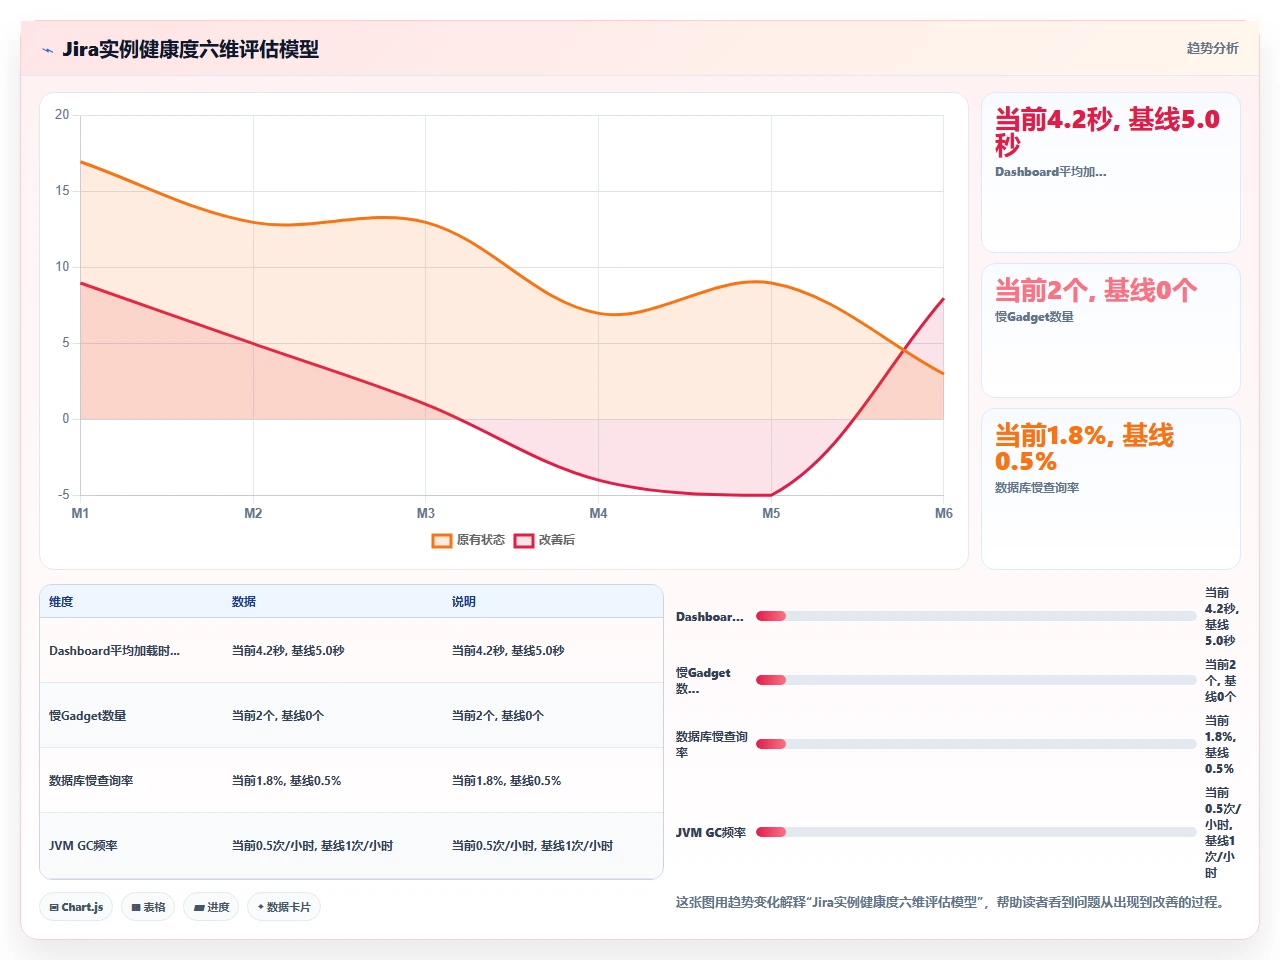Click the Jira实例健康度六维评估模型 title

click(190, 49)
